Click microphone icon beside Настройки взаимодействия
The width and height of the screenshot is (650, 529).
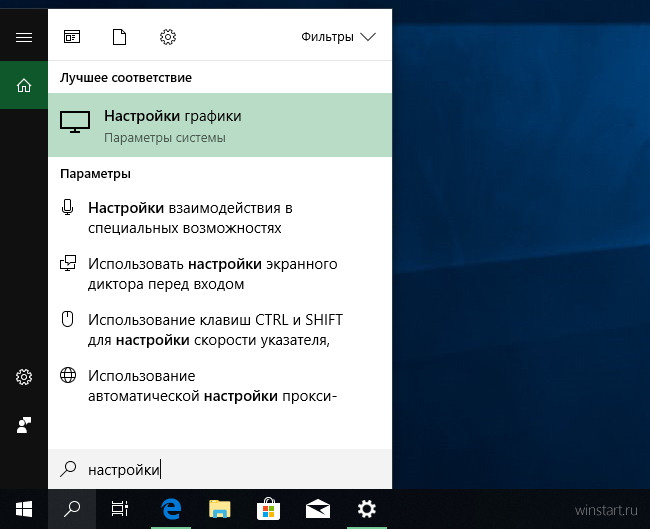(x=68, y=207)
